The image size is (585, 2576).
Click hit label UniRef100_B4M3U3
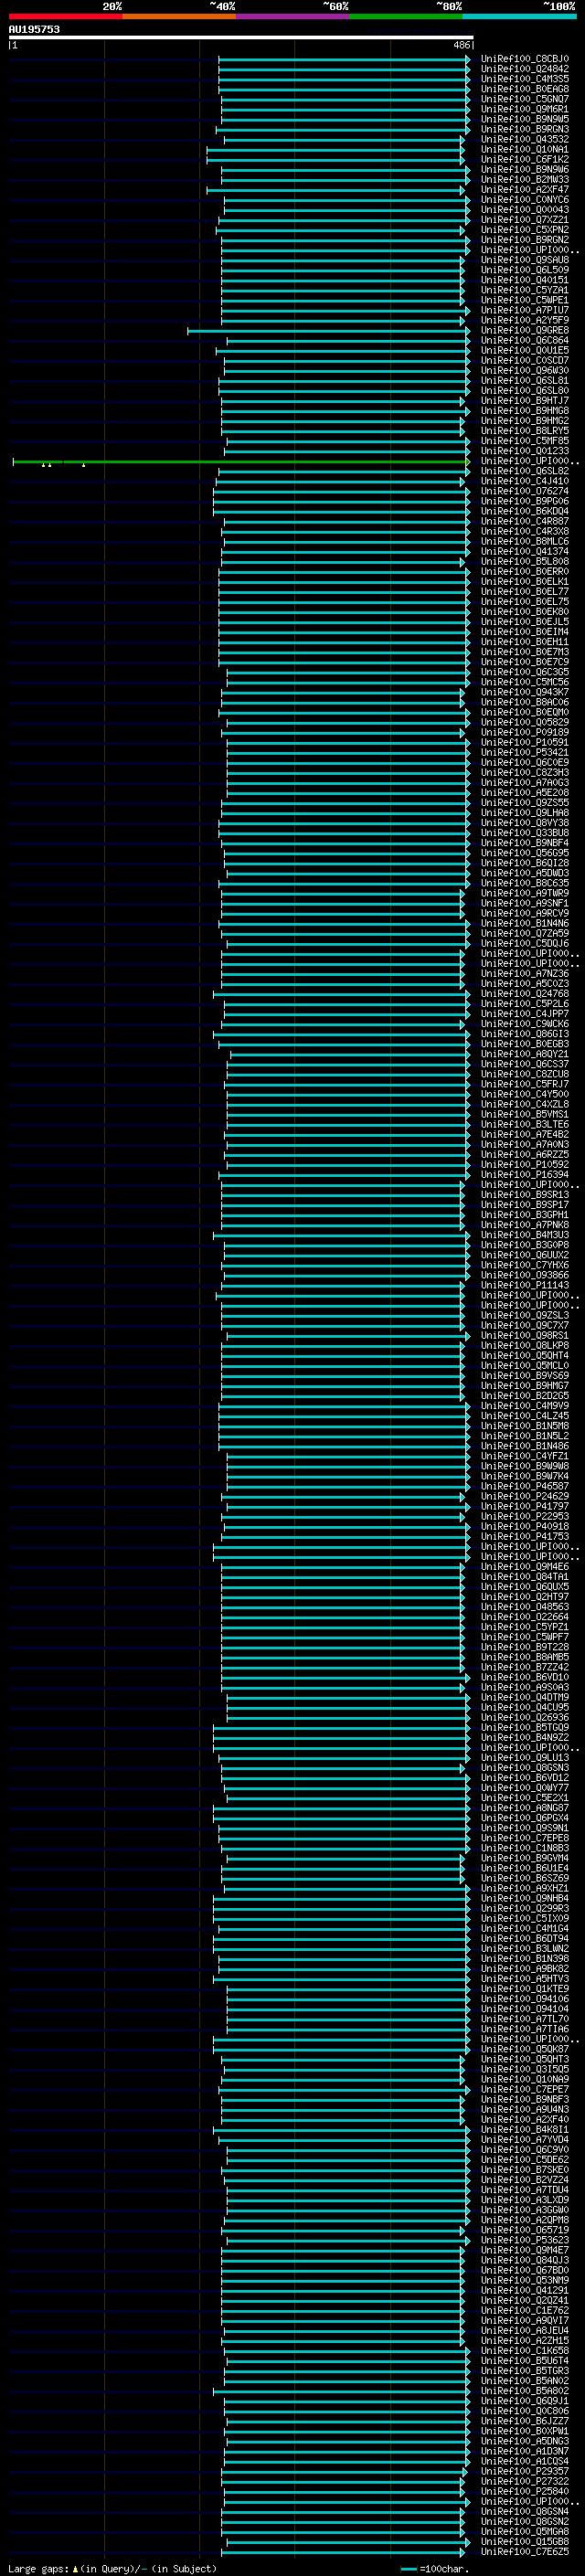click(525, 1235)
